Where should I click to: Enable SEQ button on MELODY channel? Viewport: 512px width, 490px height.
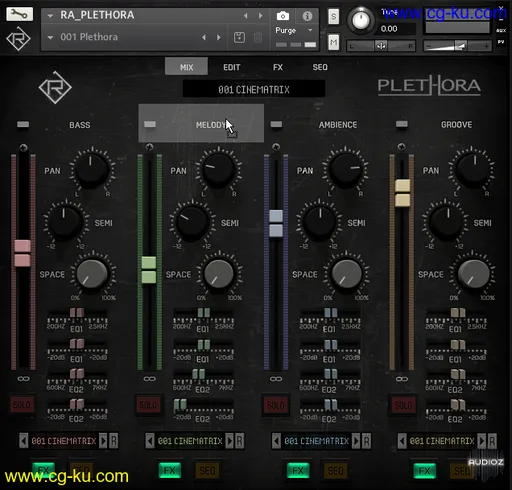(207, 470)
